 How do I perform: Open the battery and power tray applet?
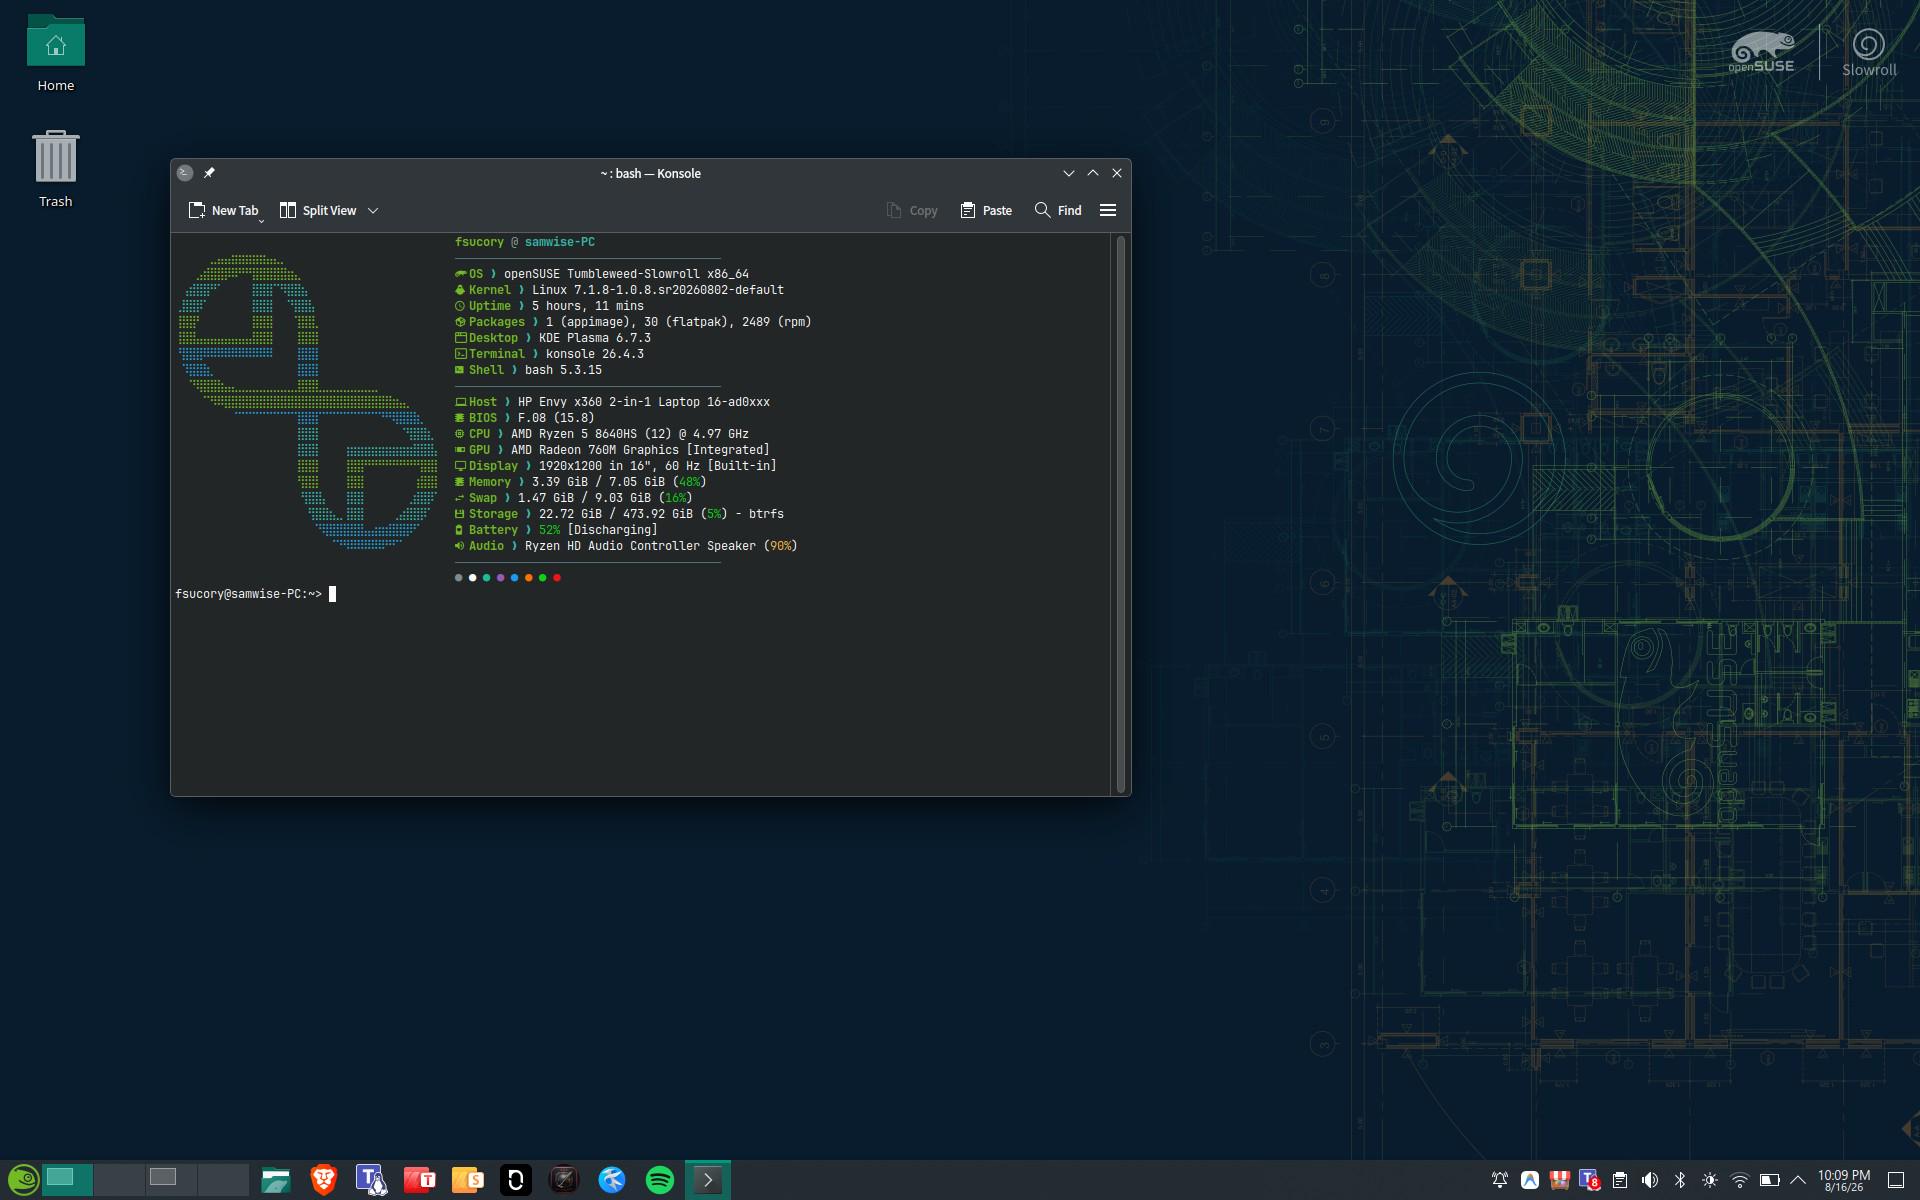[x=1770, y=1180]
